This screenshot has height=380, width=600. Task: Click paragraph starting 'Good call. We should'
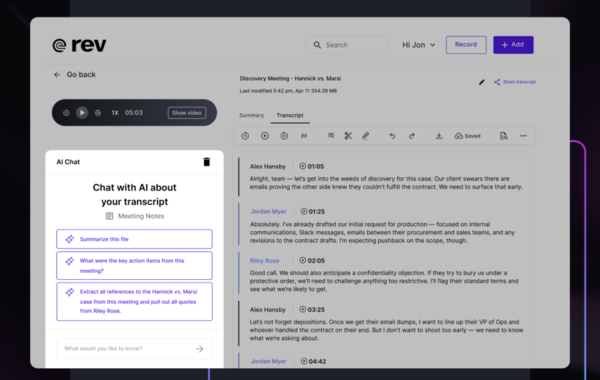pyautogui.click(x=384, y=281)
